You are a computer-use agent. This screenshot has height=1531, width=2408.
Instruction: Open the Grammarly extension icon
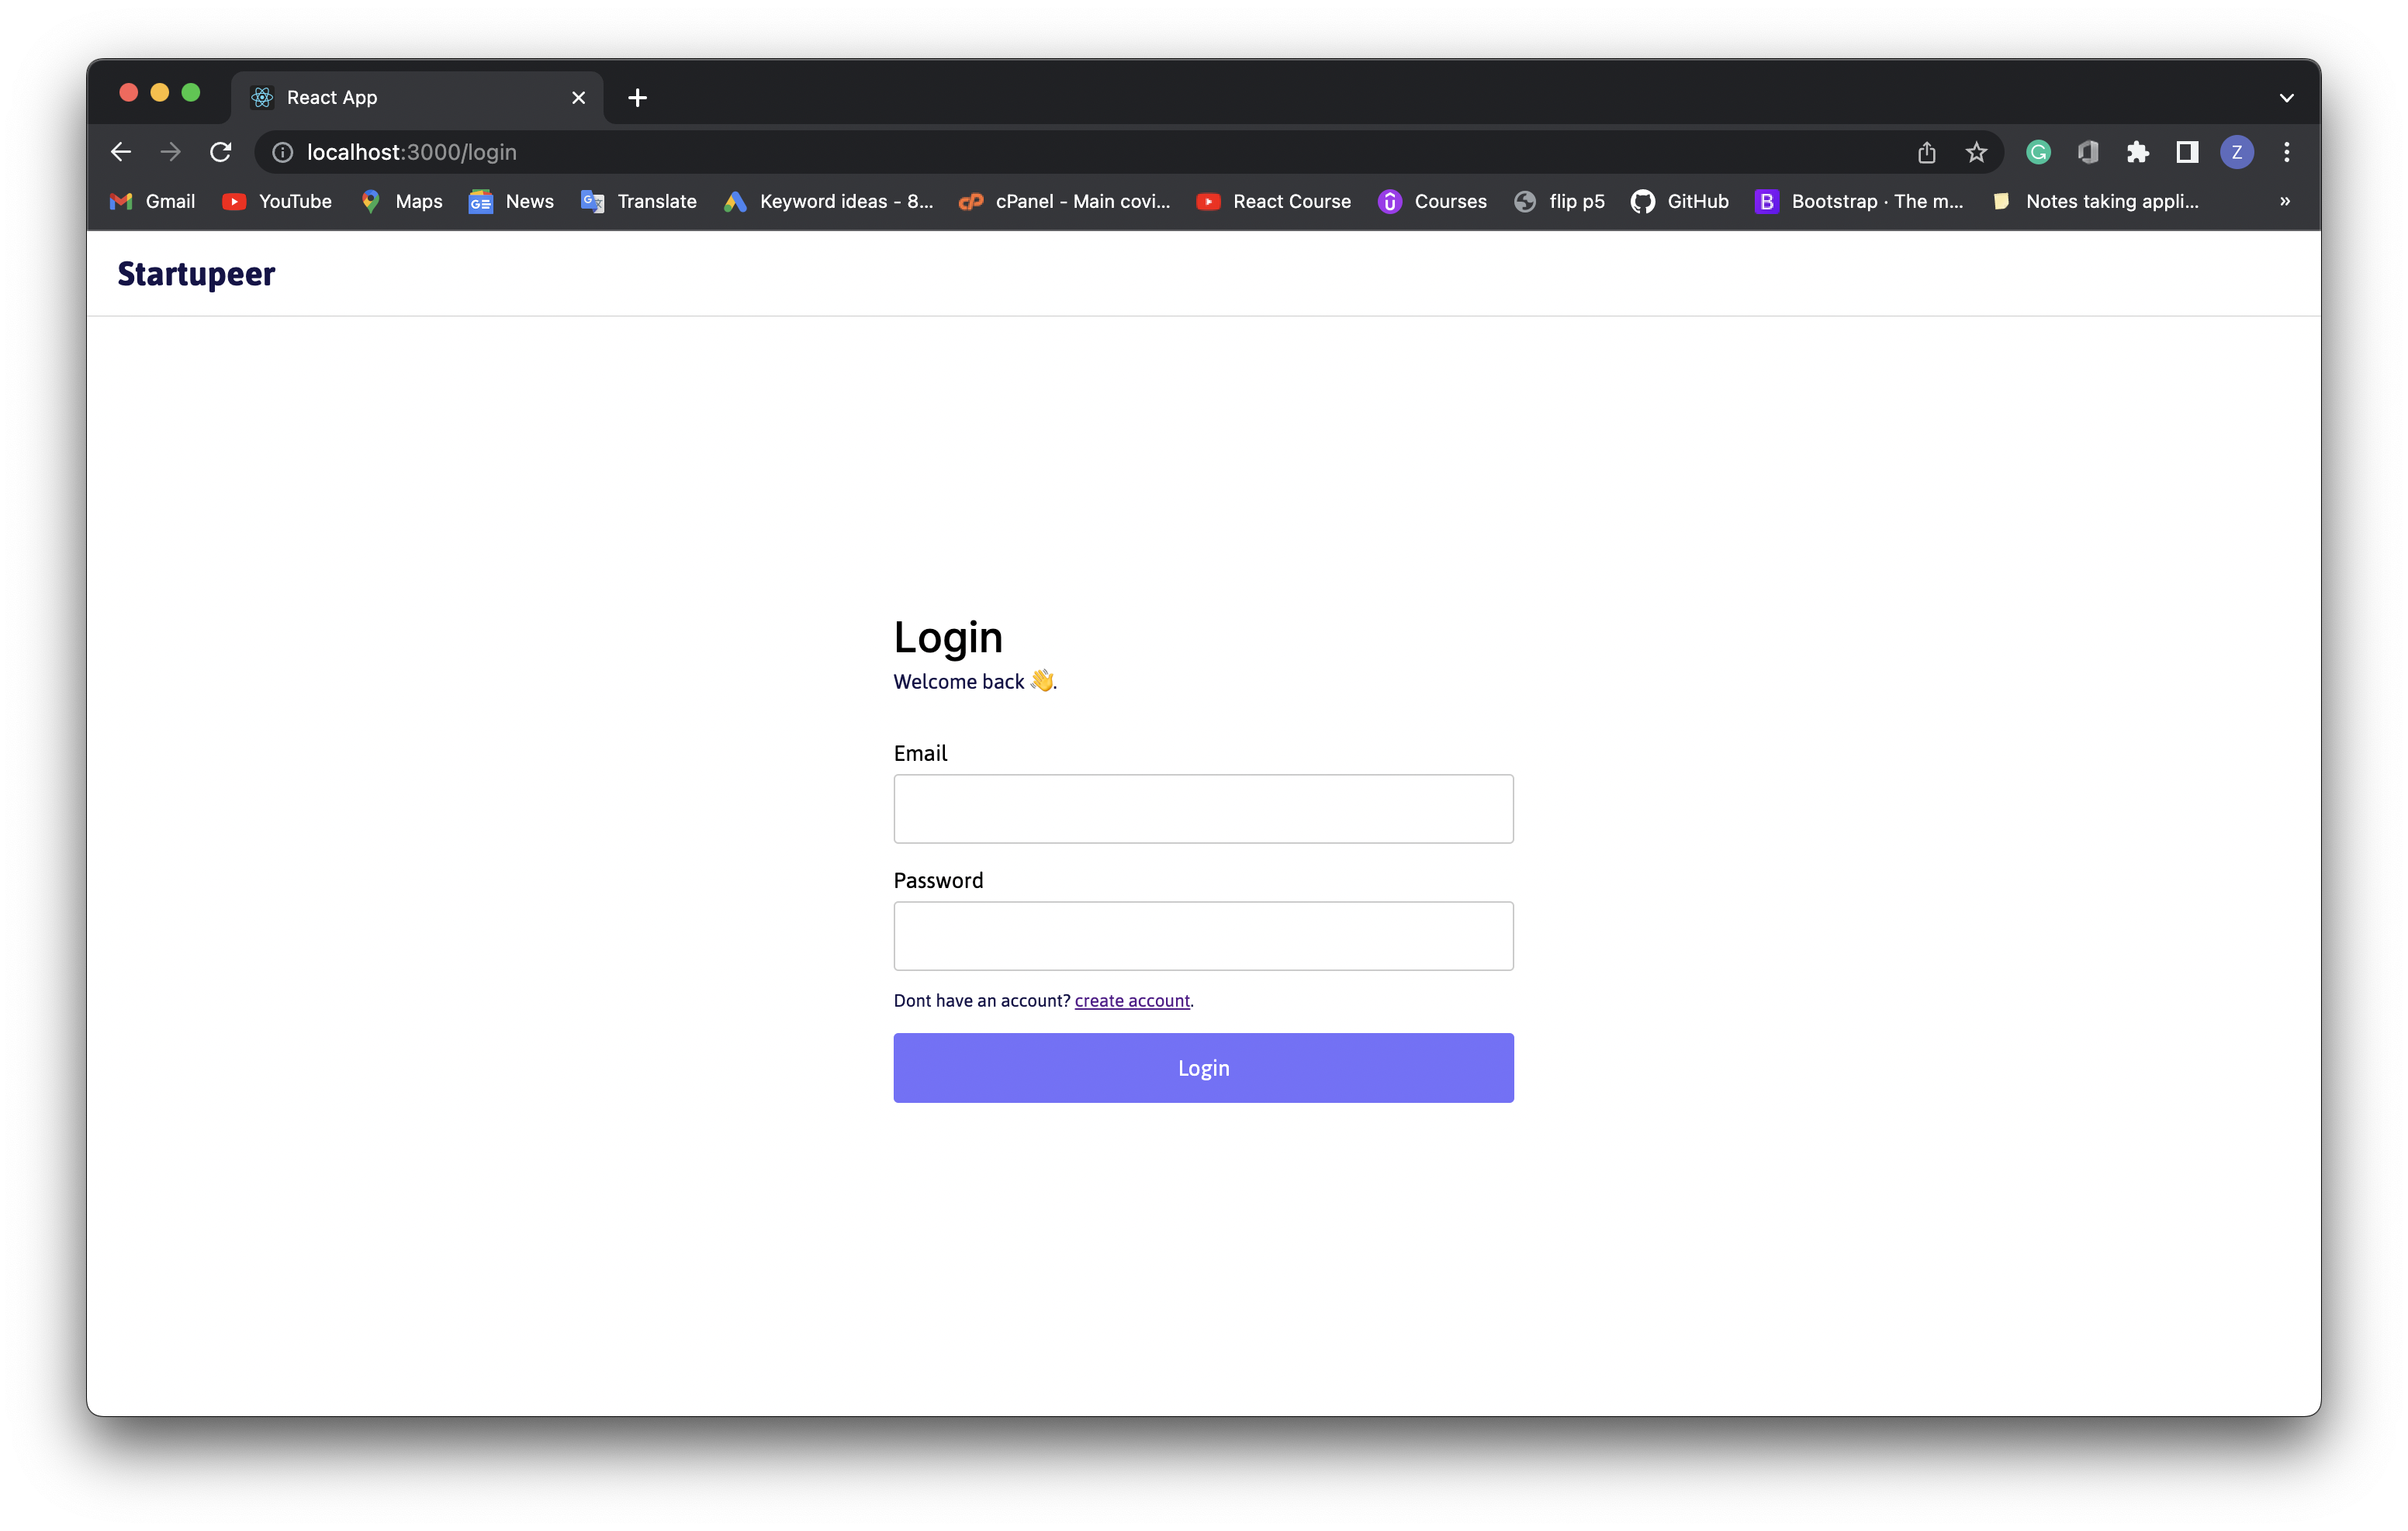point(2038,152)
